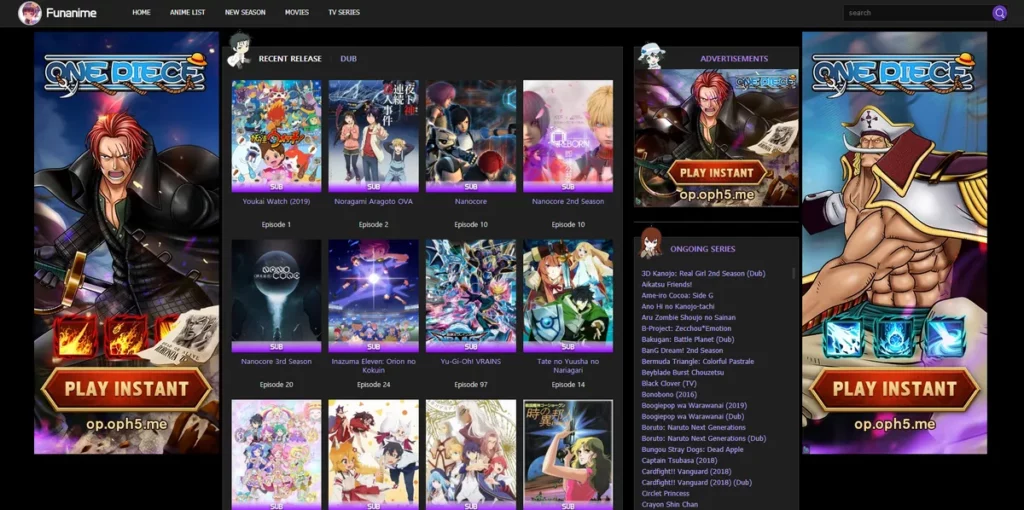Screen dimensions: 1024x510
Task: Open the TV SERIES menu item
Action: (344, 12)
